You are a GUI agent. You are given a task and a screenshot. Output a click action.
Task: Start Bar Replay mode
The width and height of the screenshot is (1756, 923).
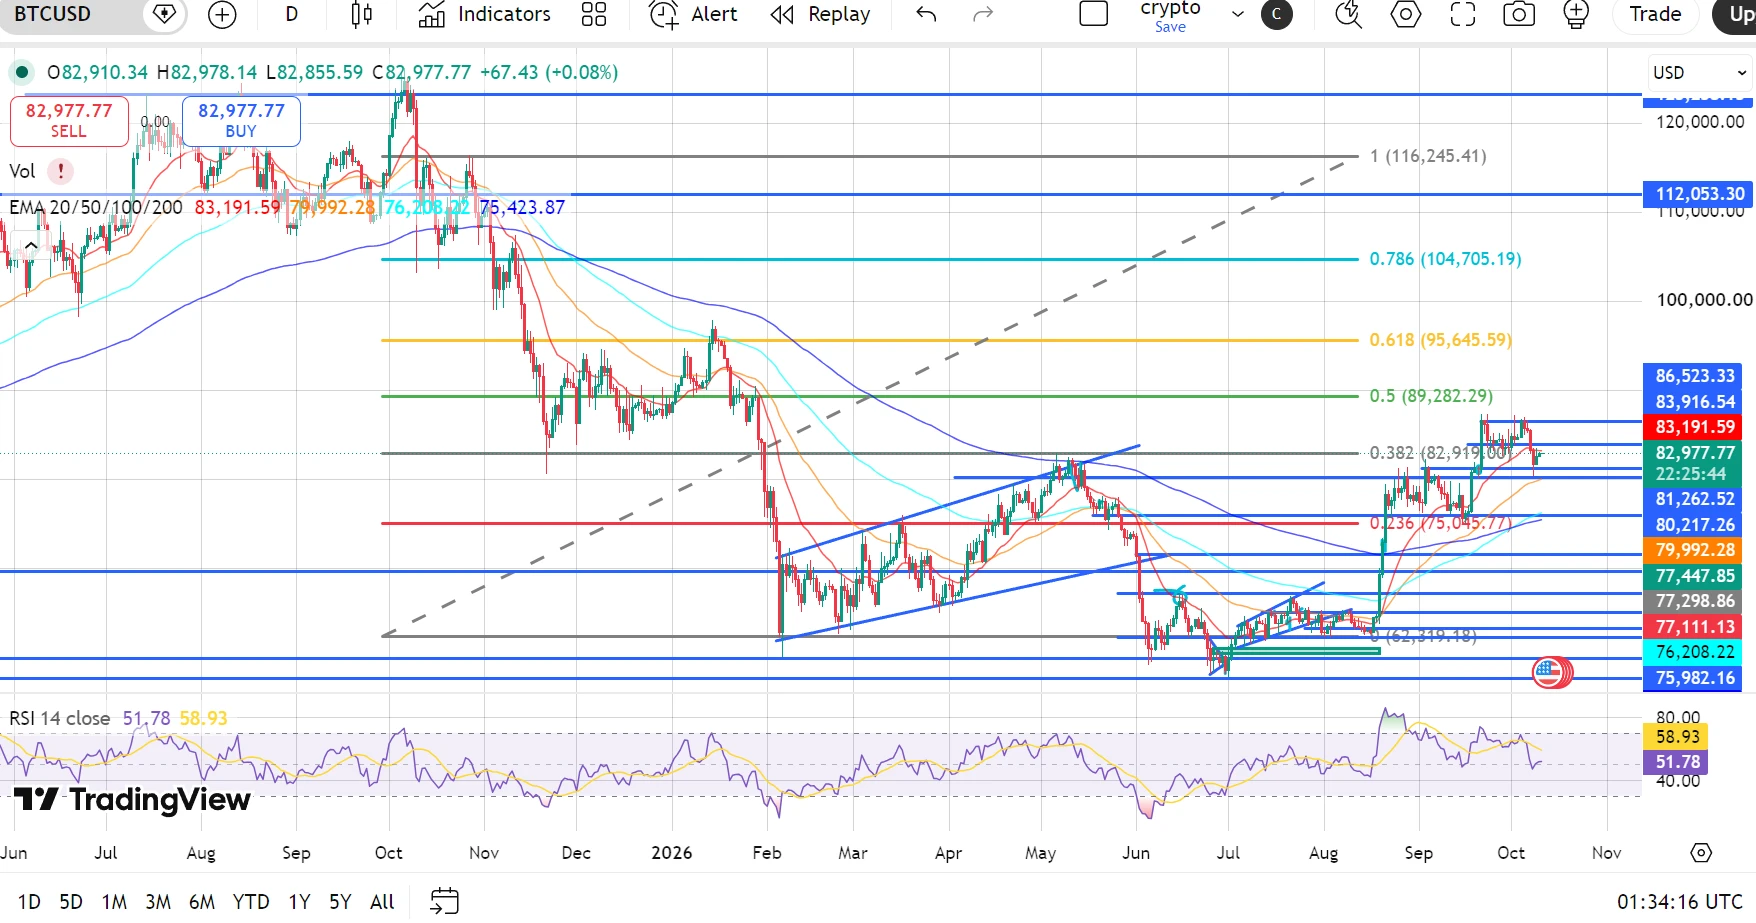coord(820,14)
